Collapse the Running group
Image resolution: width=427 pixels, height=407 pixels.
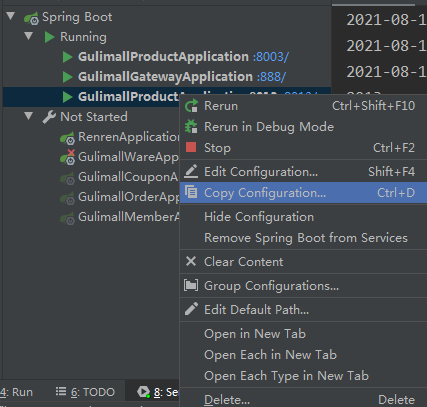click(29, 36)
